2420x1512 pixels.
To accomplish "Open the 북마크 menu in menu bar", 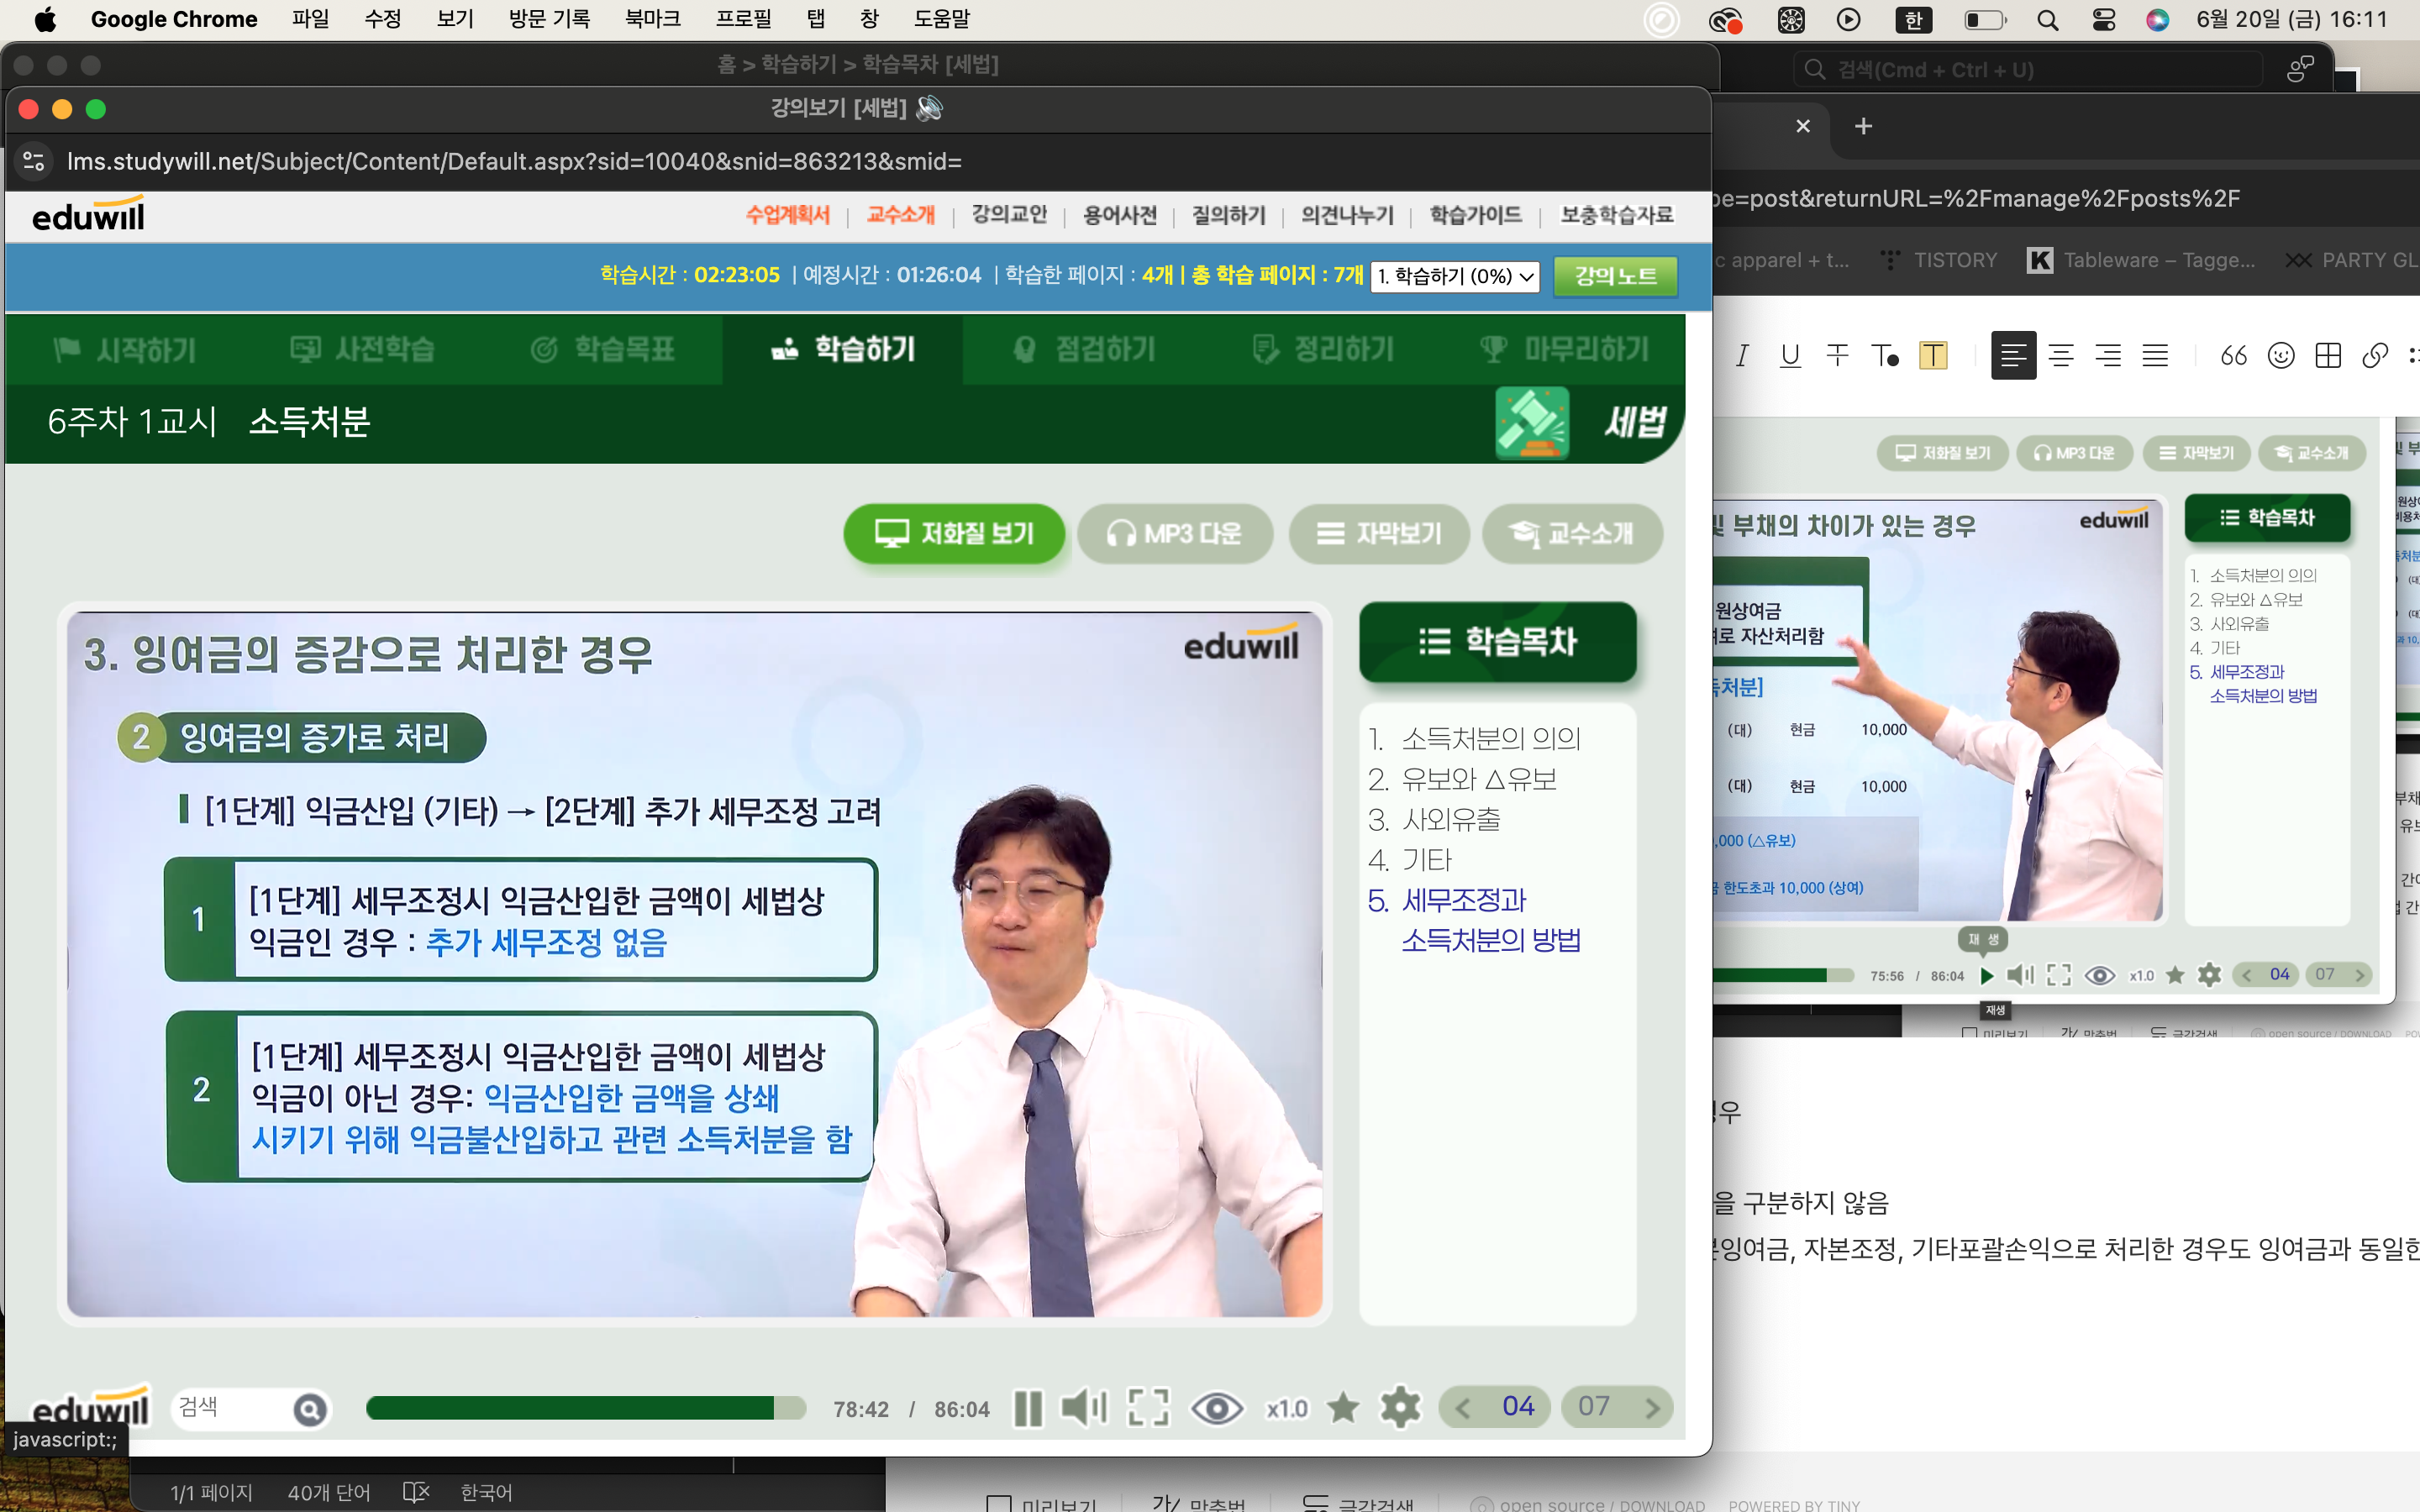I will 652,19.
